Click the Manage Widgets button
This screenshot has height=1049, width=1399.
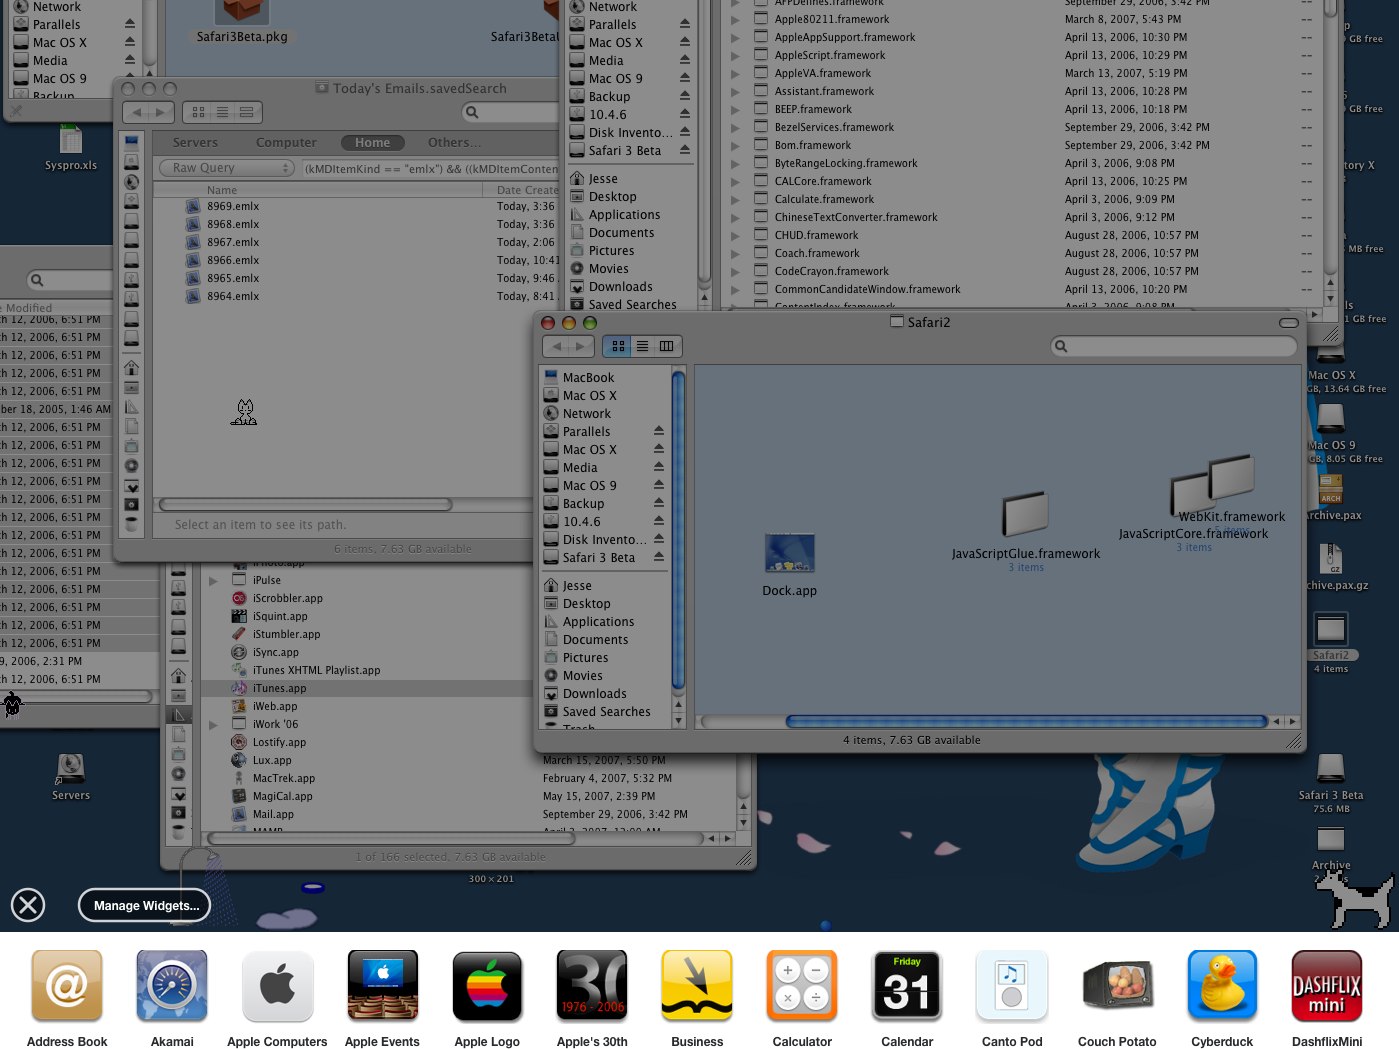coord(146,905)
